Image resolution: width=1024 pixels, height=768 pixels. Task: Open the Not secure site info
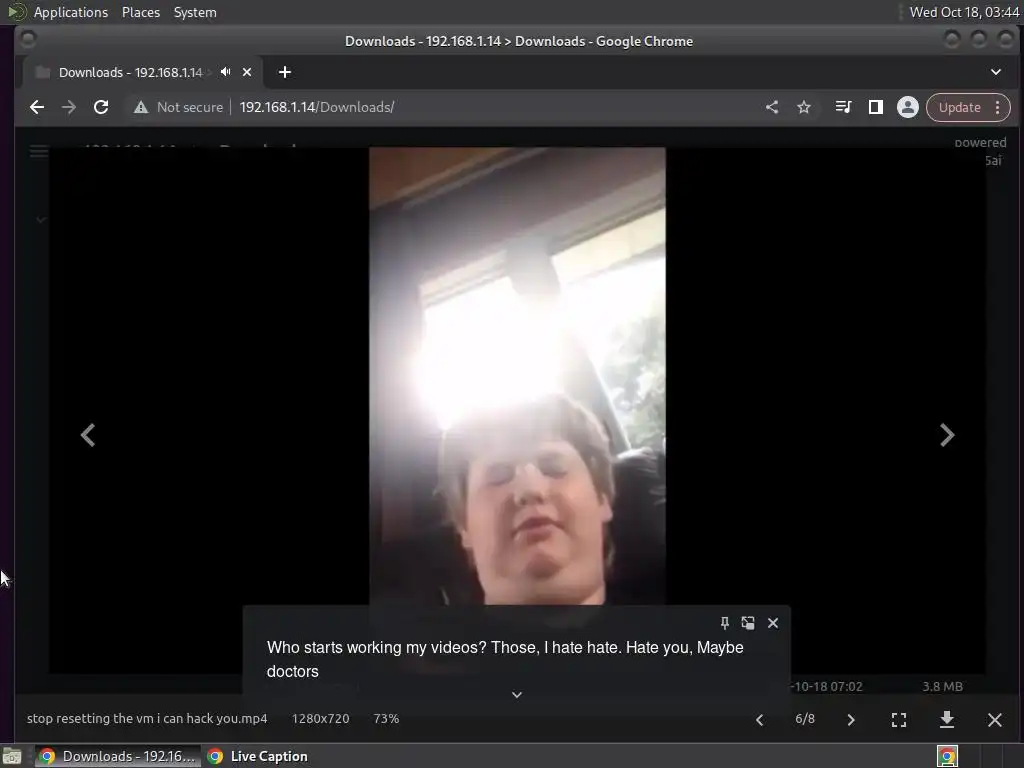tap(178, 107)
